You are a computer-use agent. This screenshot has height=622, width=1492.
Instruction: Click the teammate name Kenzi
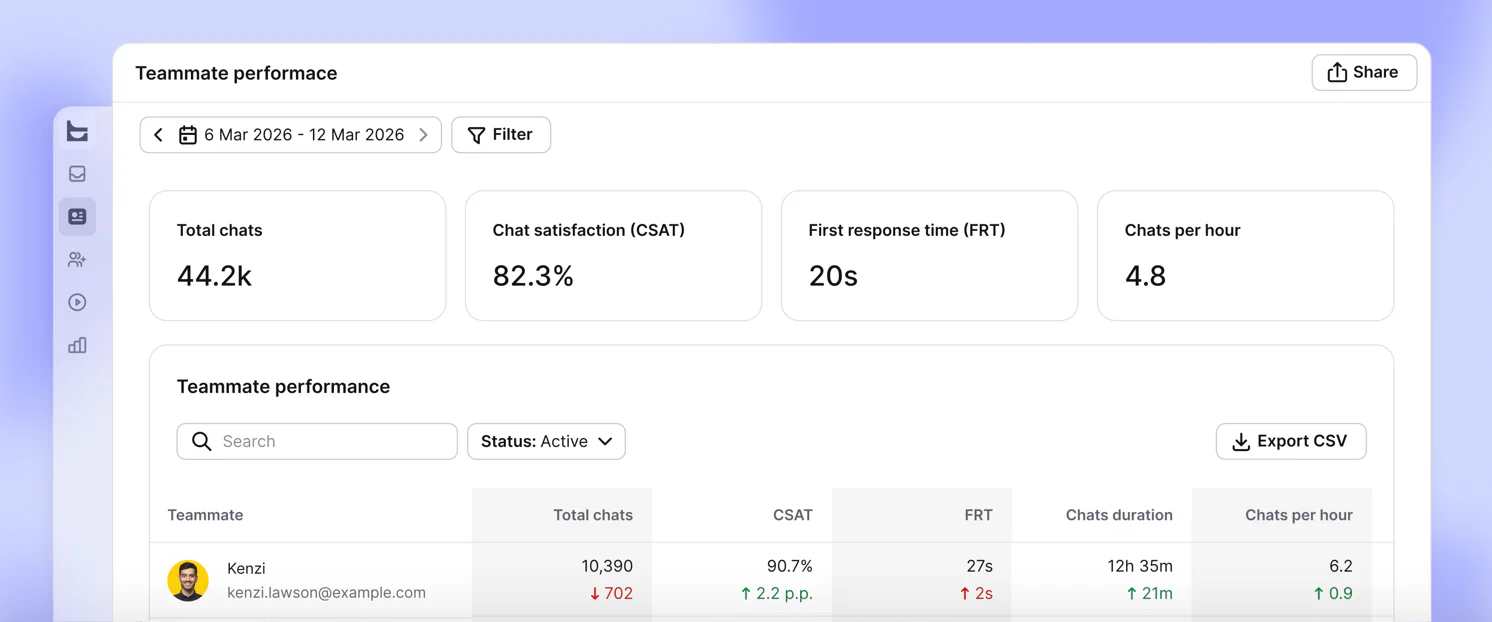tap(246, 569)
